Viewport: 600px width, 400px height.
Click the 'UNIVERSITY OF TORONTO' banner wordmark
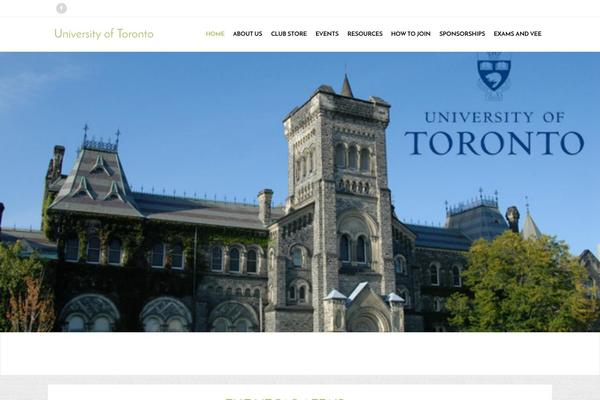point(494,133)
